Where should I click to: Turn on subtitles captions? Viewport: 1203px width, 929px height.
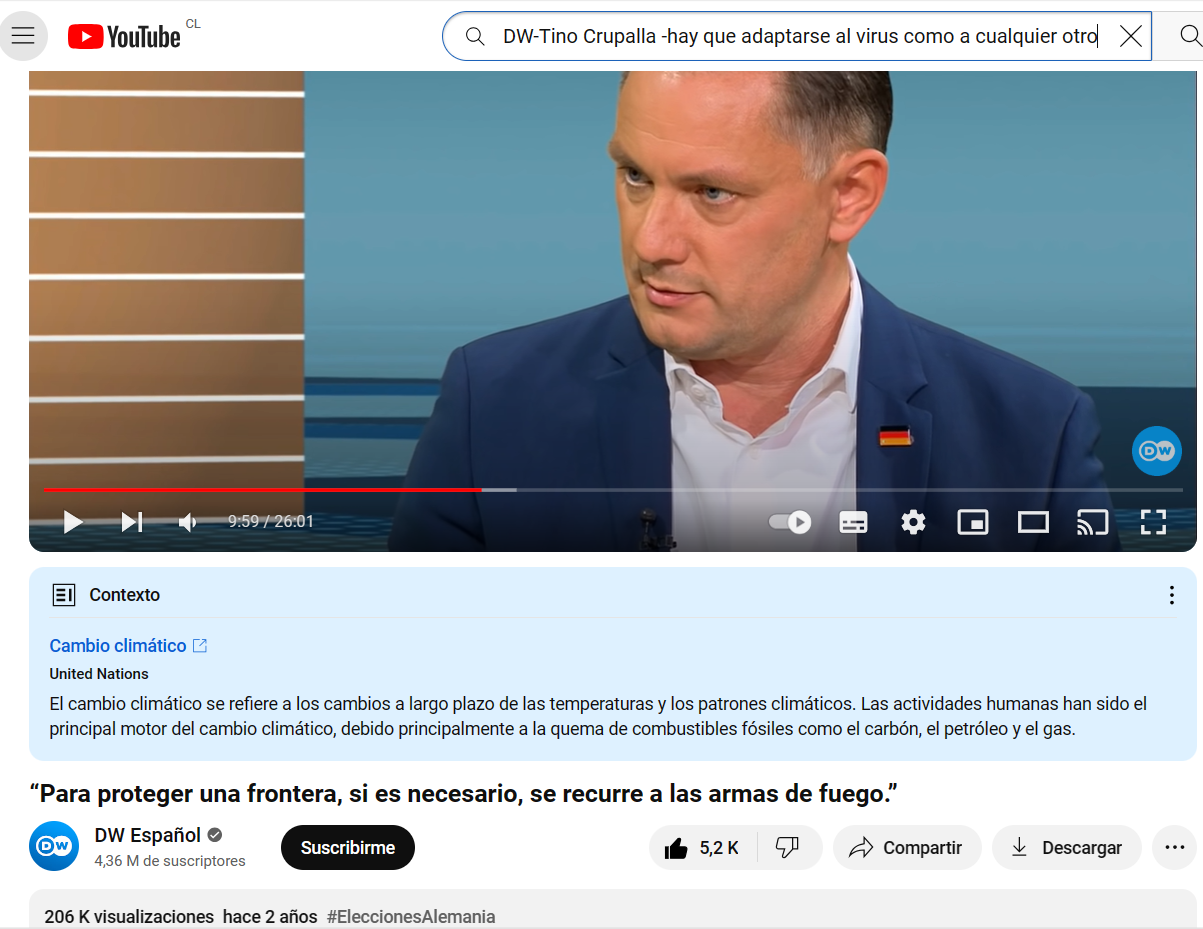[853, 521]
